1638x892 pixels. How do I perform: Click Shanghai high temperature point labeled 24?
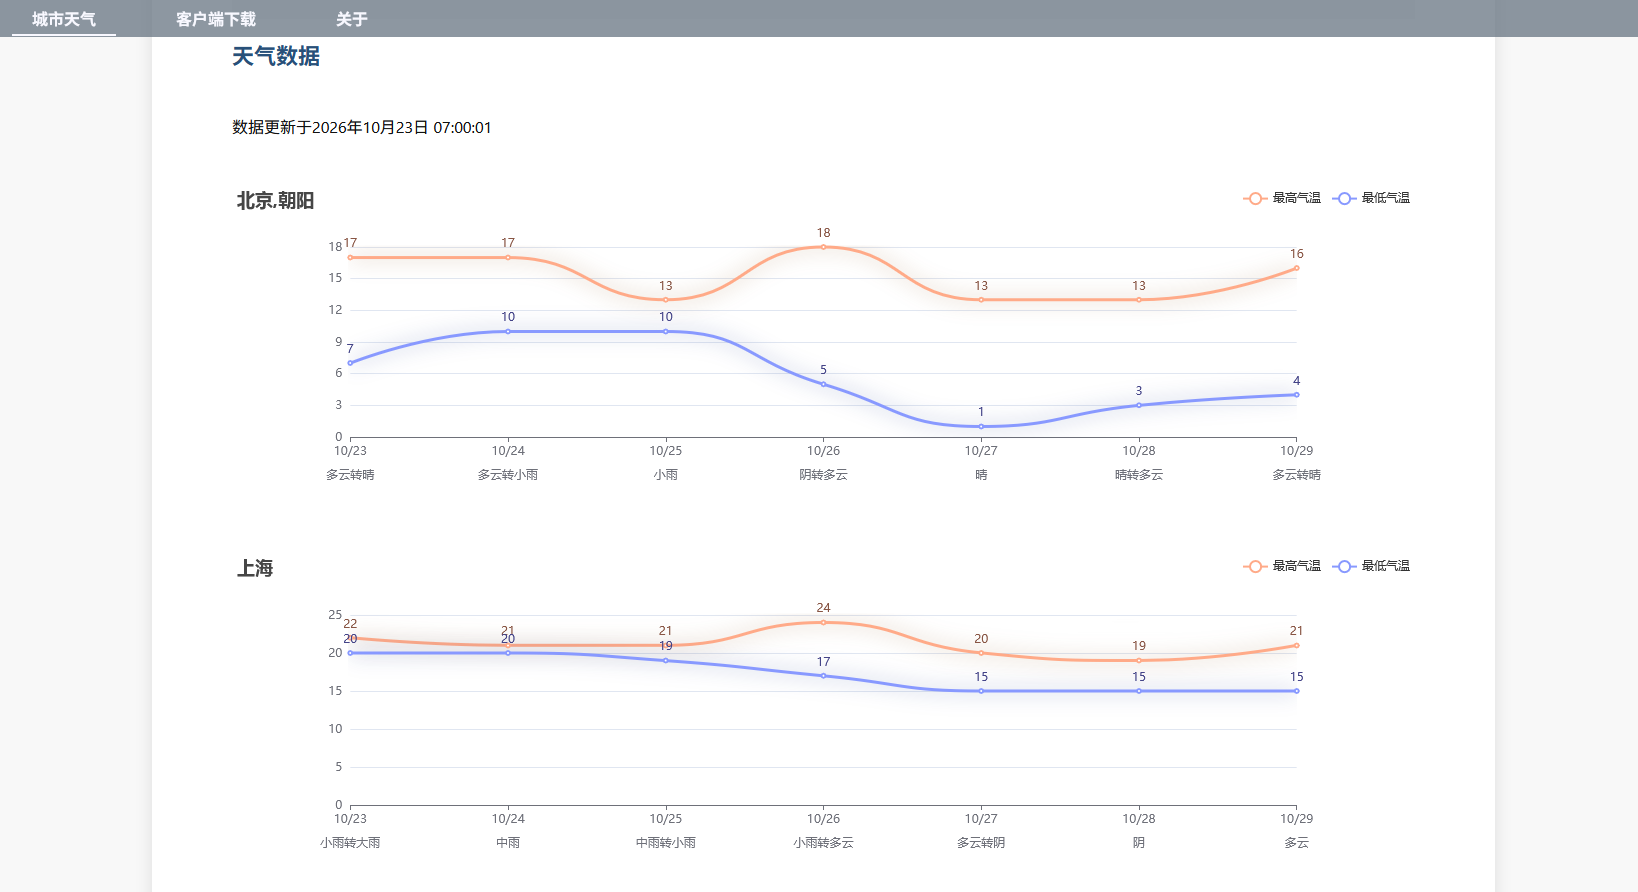point(824,622)
